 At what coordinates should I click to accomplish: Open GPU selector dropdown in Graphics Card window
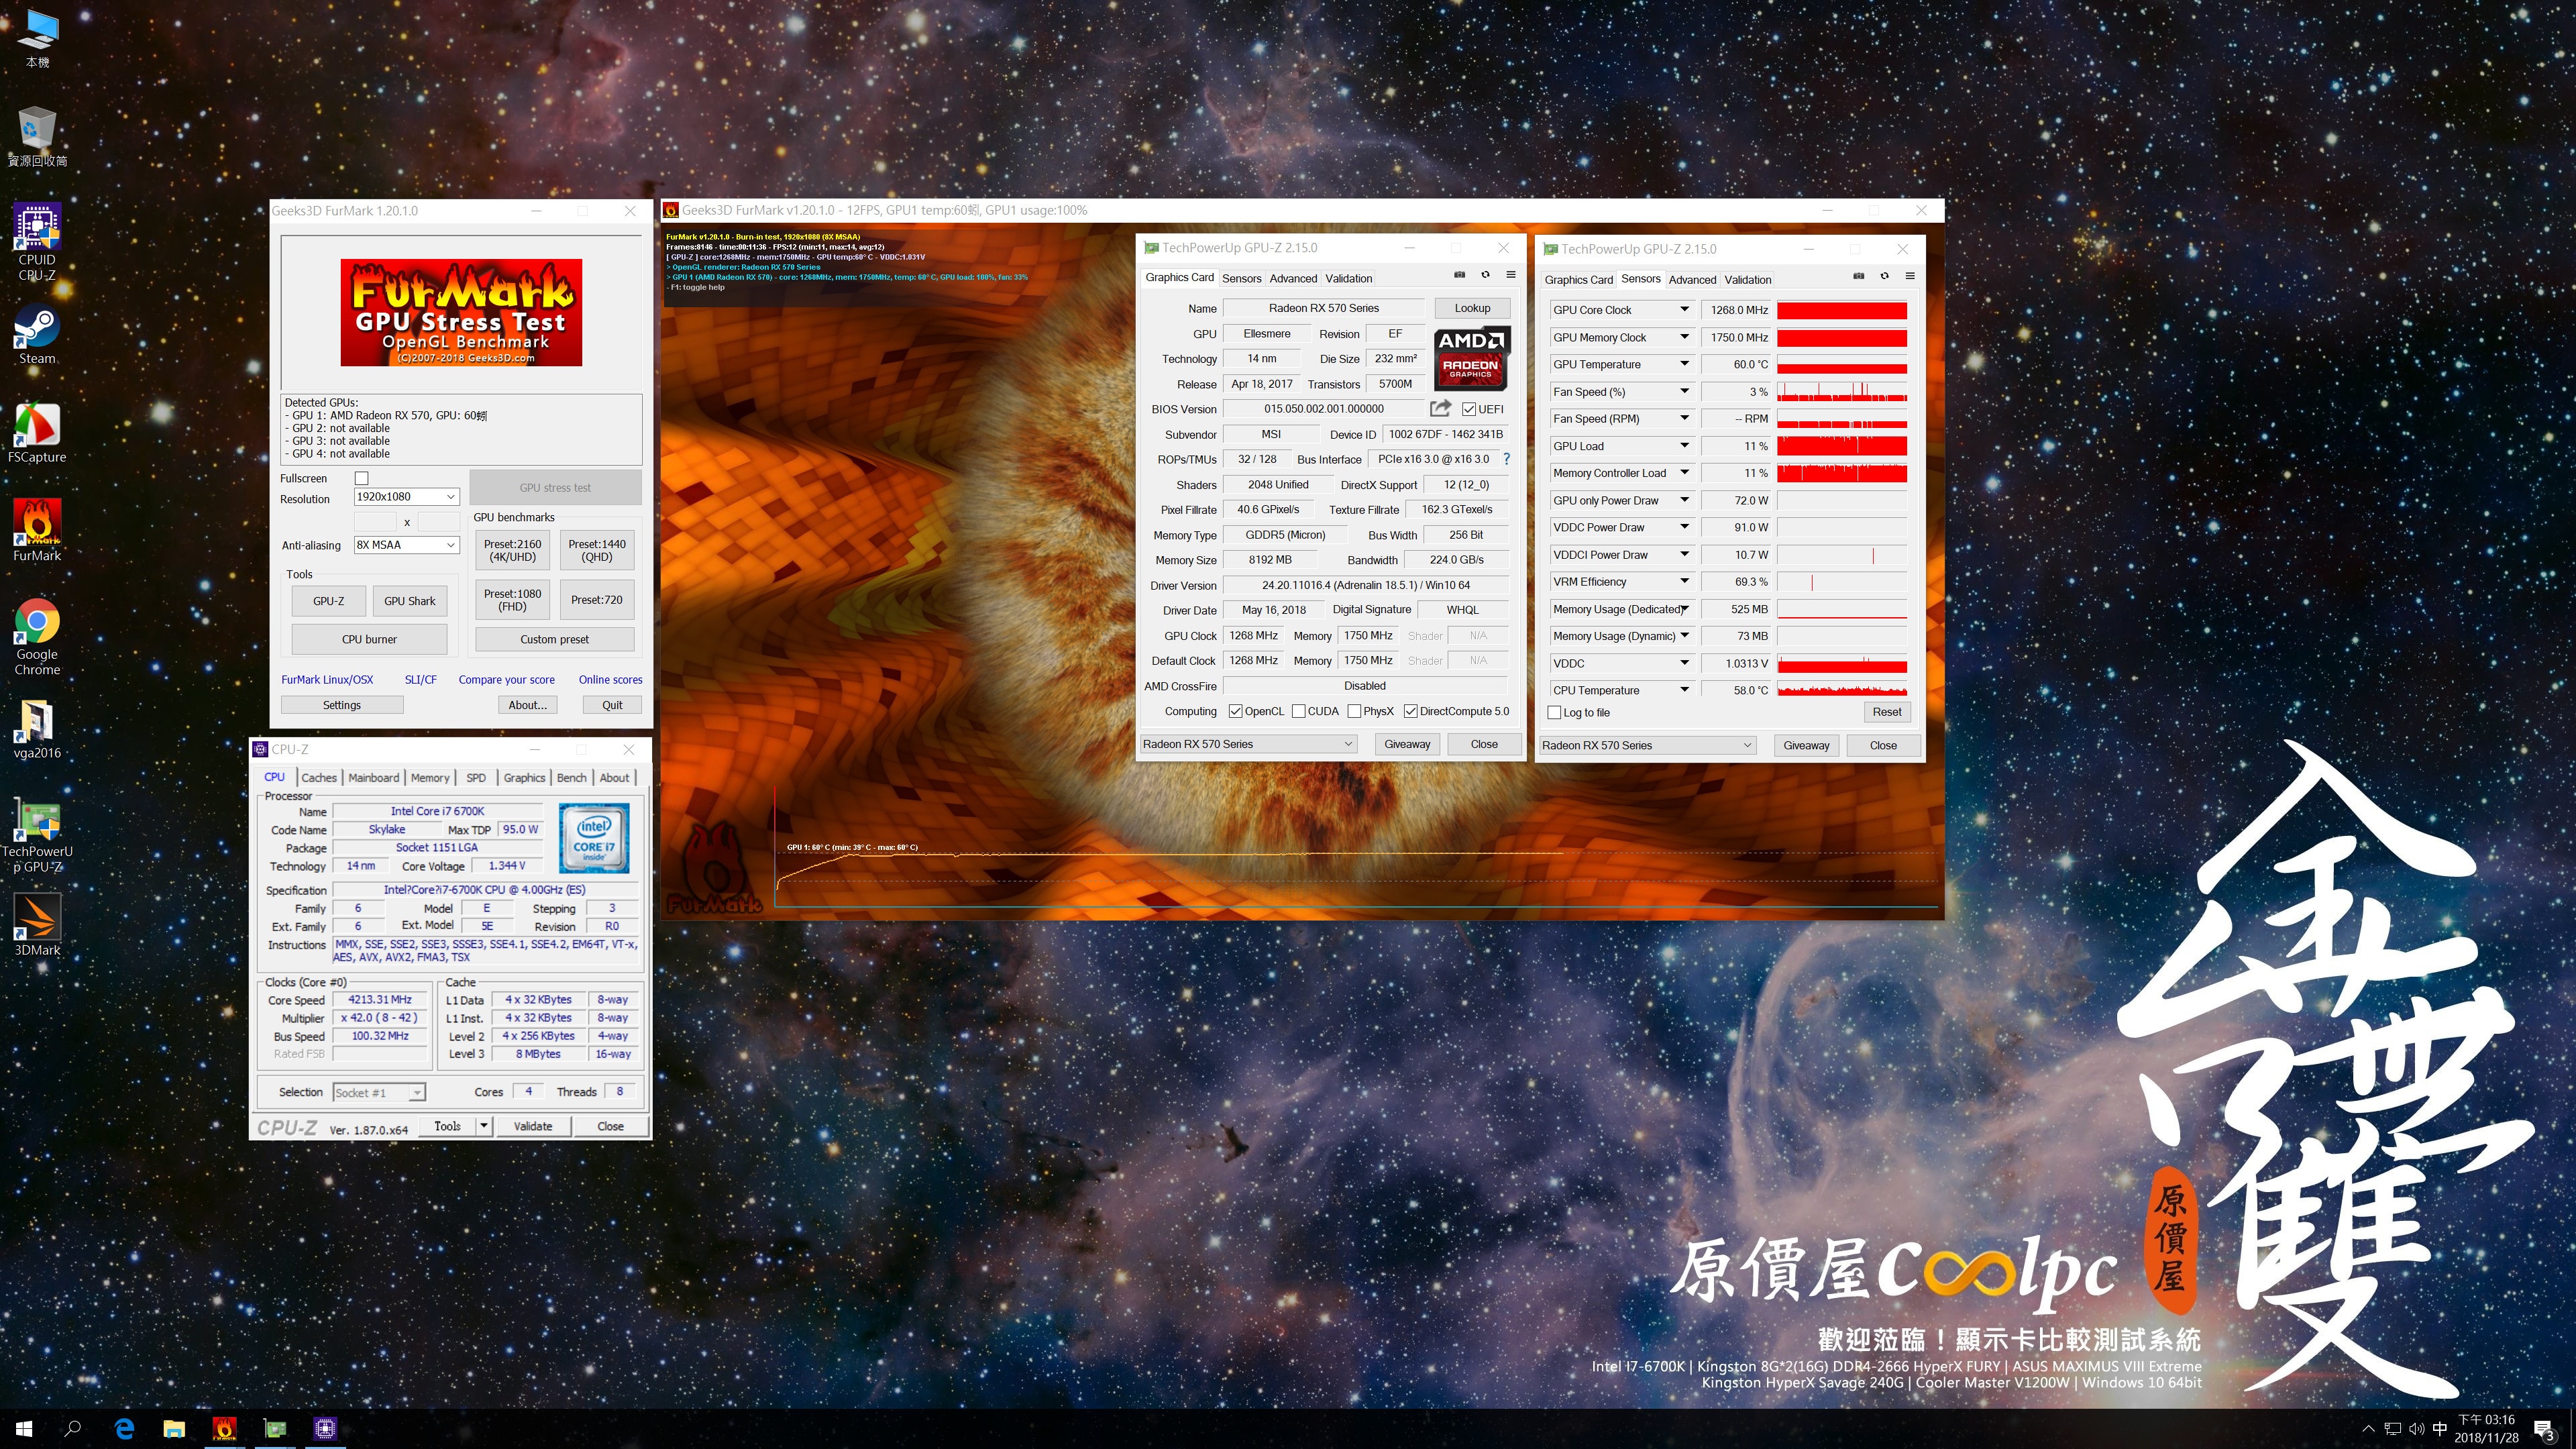tap(1248, 744)
